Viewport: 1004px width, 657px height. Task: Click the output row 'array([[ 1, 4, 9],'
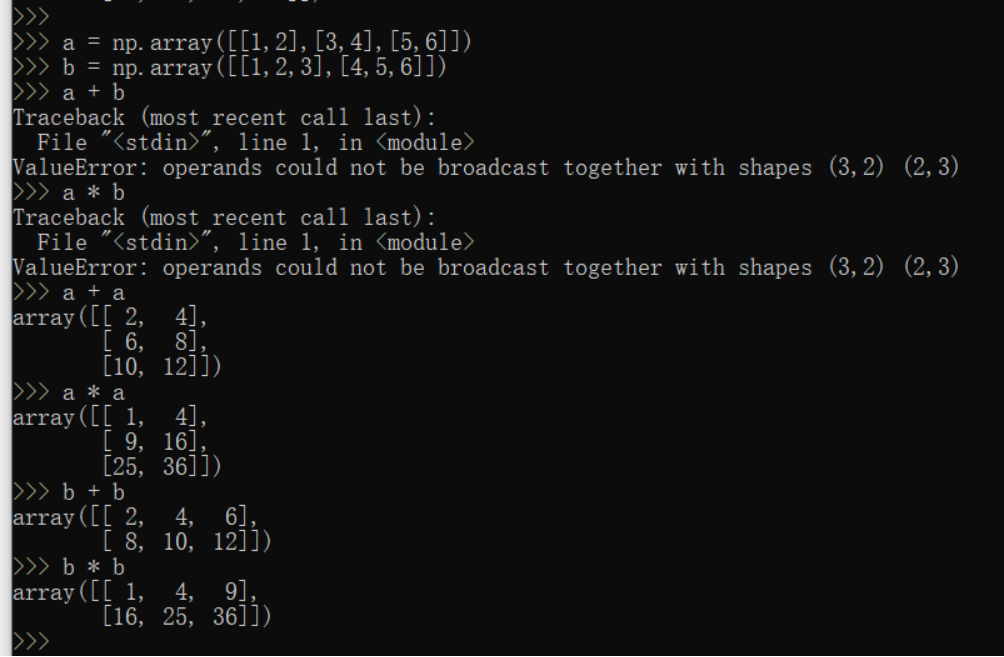coord(135,592)
